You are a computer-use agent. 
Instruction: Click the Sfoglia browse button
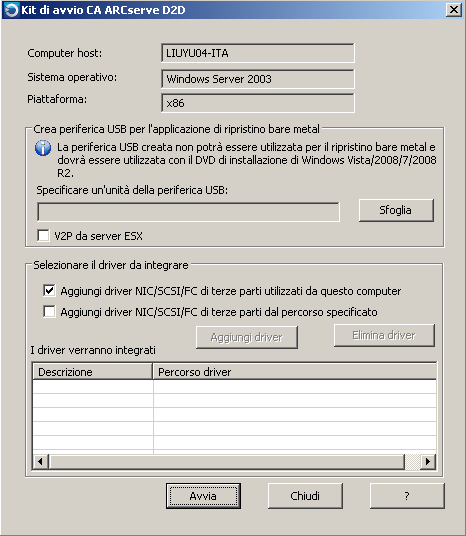(x=396, y=210)
